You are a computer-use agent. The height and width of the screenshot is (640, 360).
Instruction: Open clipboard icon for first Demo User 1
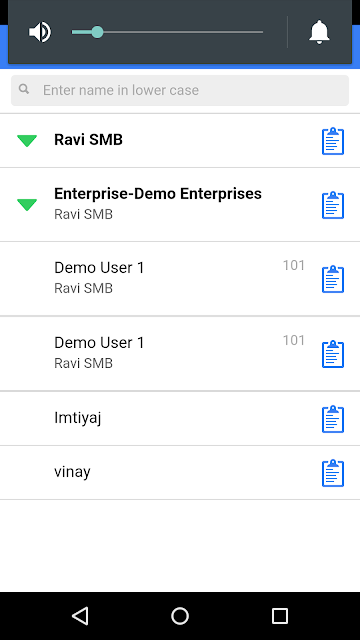pyautogui.click(x=333, y=279)
